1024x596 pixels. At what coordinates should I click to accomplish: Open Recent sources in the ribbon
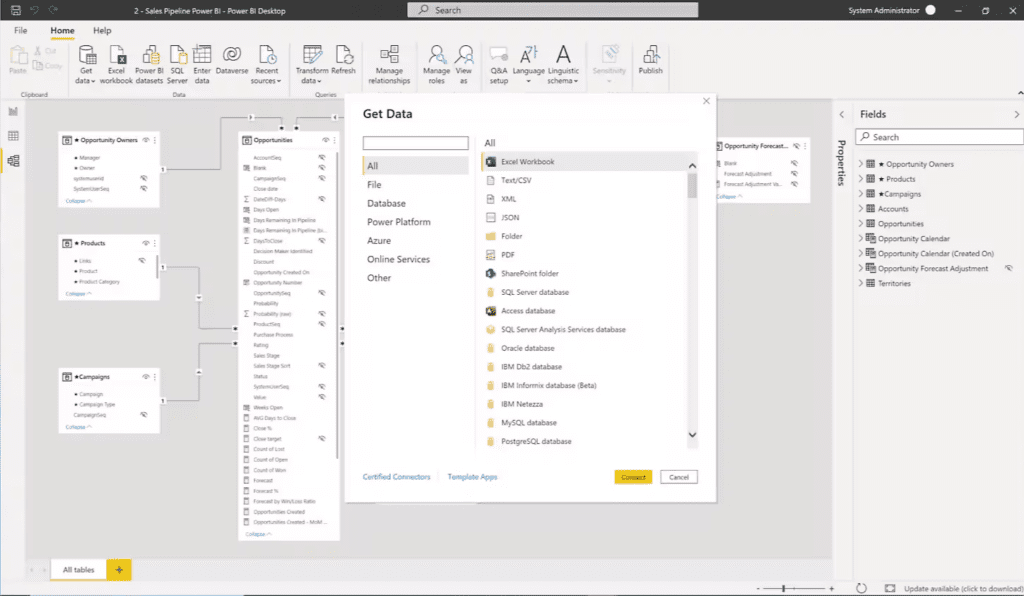(266, 64)
